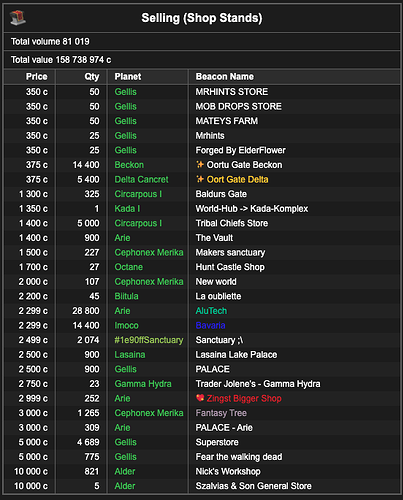Click the Total volume 81 019 row
Screen dimensions: 403x500
[x=202, y=42]
